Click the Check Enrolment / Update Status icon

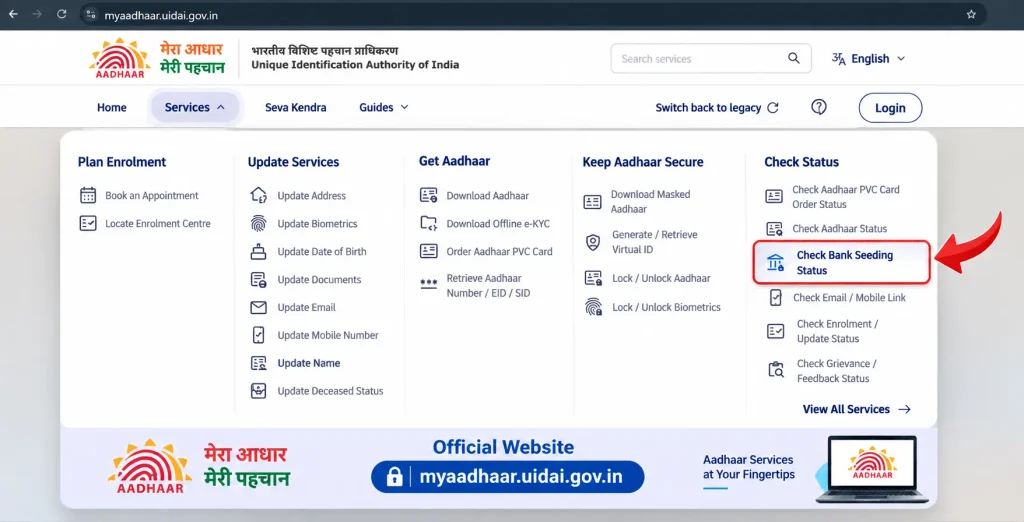[775, 331]
